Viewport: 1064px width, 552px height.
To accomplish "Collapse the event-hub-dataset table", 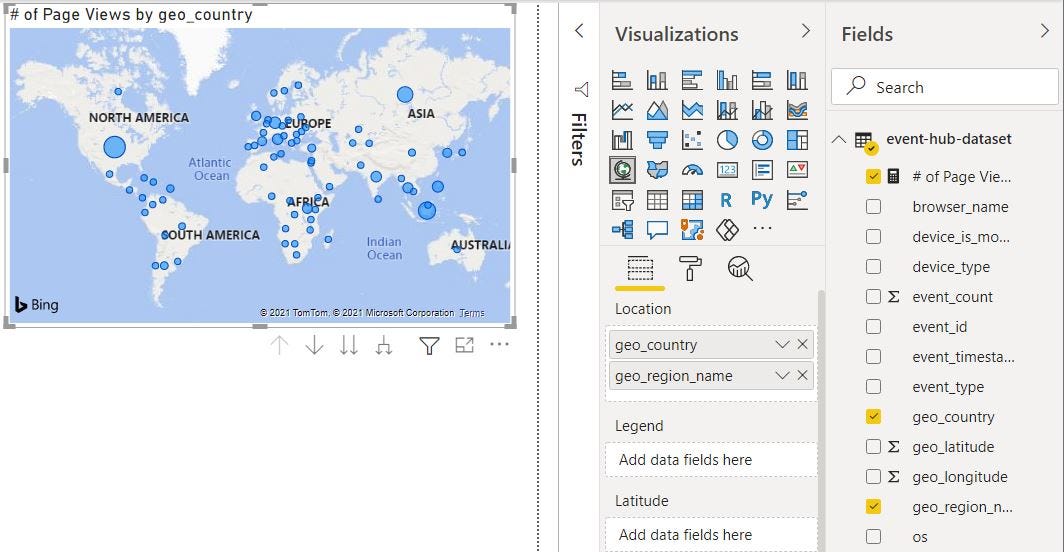I will (838, 139).
